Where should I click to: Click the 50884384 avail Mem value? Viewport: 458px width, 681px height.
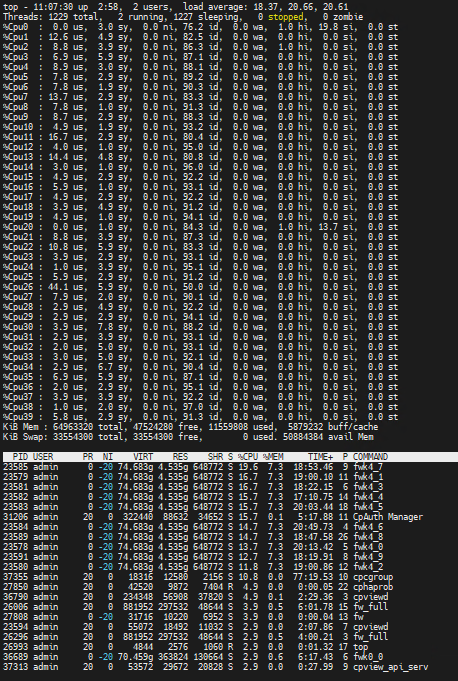[x=303, y=436]
